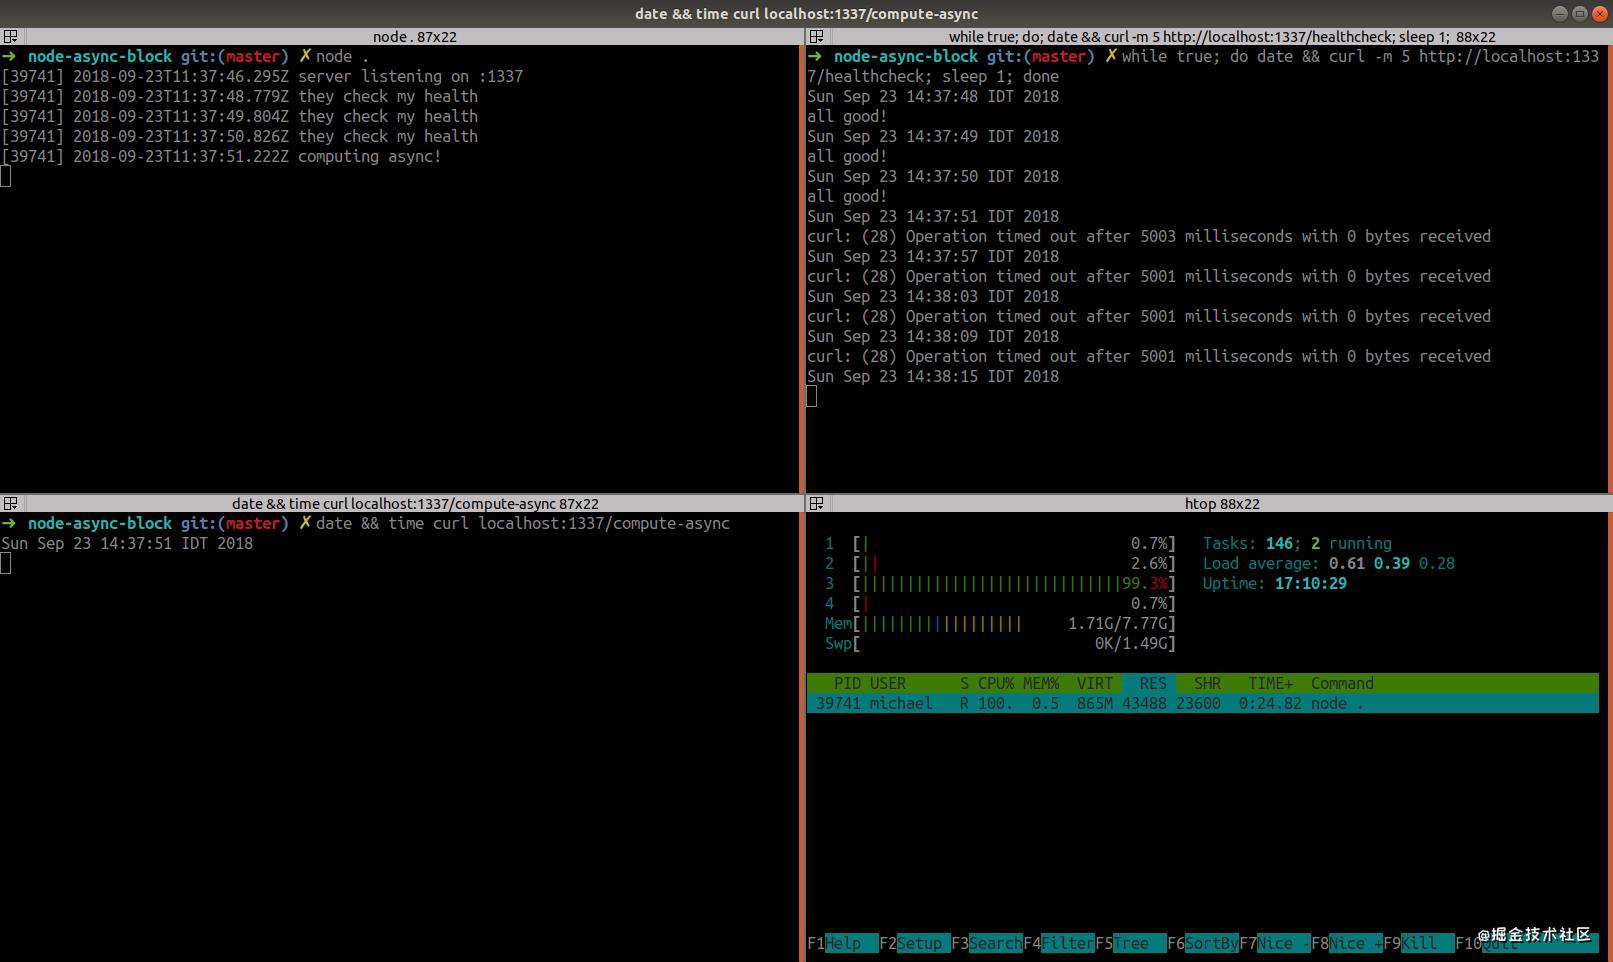Screen dimensions: 1613x962
Task: Click the Mem meter 1.71G/7.77G
Action: coord(1000,623)
